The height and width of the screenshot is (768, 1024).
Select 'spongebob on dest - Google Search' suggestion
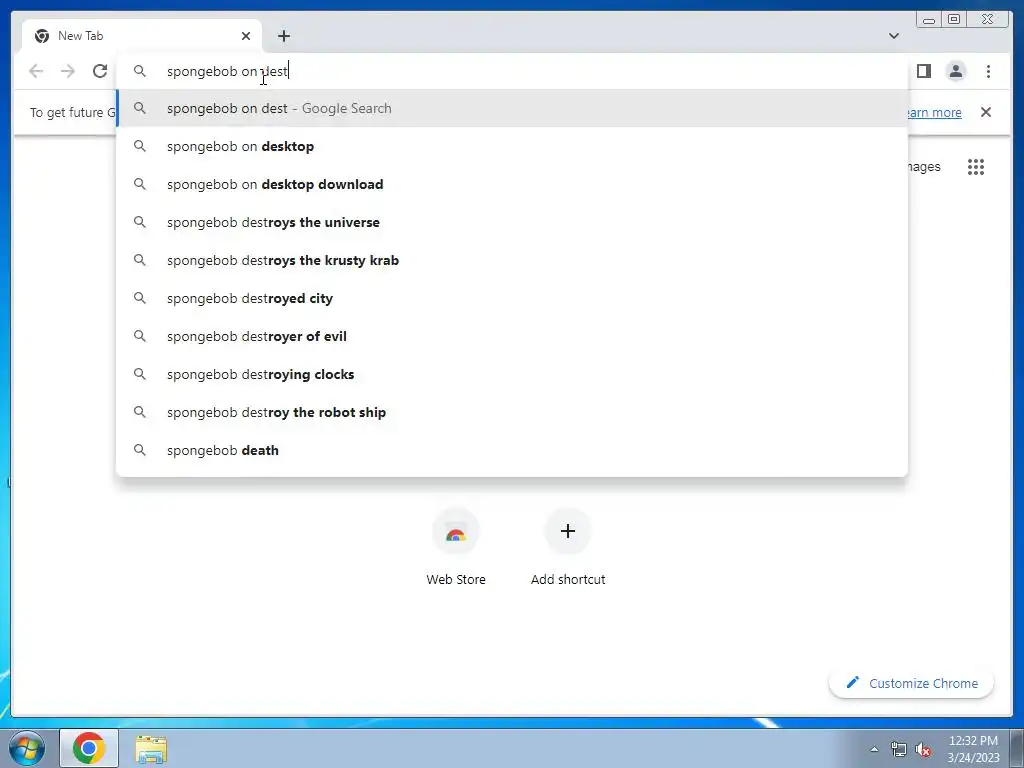(x=512, y=108)
